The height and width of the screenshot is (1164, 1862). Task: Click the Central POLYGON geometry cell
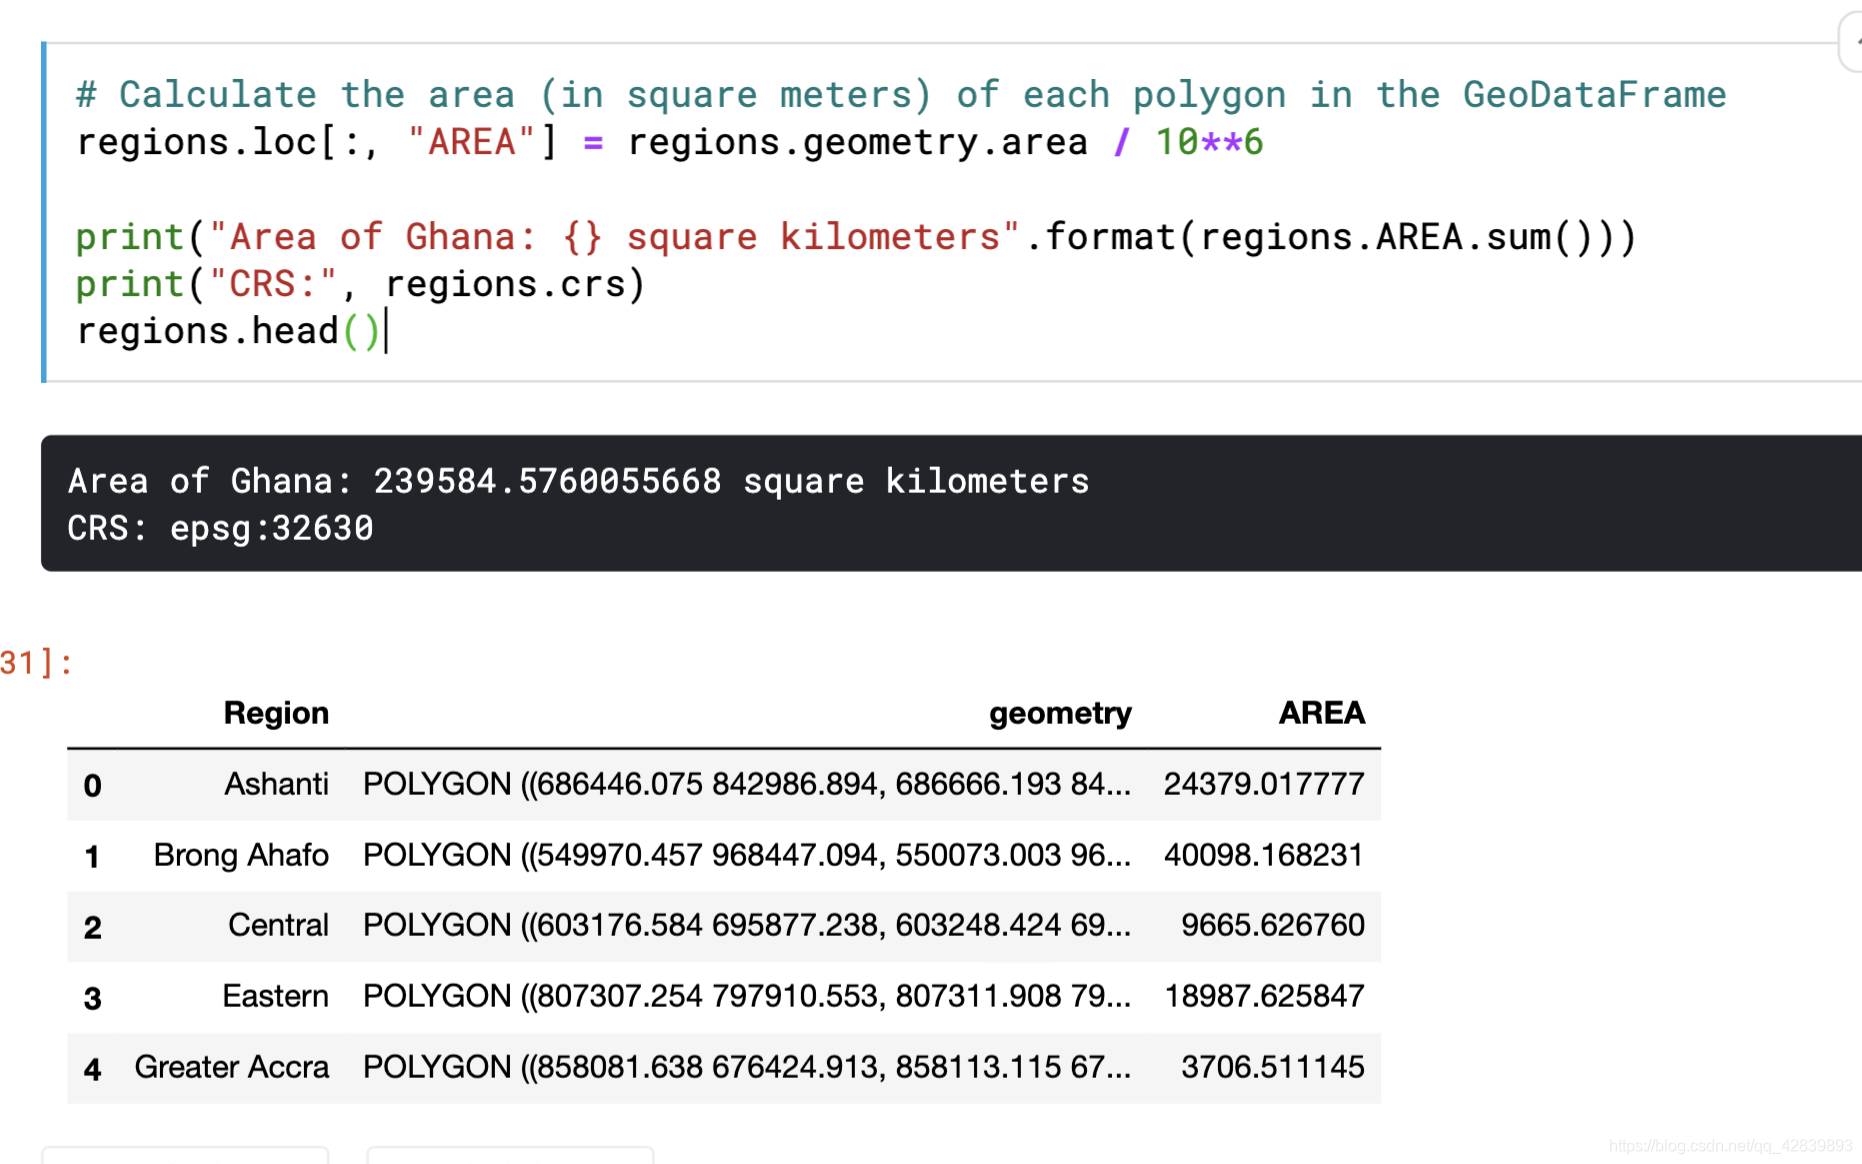pyautogui.click(x=747, y=925)
